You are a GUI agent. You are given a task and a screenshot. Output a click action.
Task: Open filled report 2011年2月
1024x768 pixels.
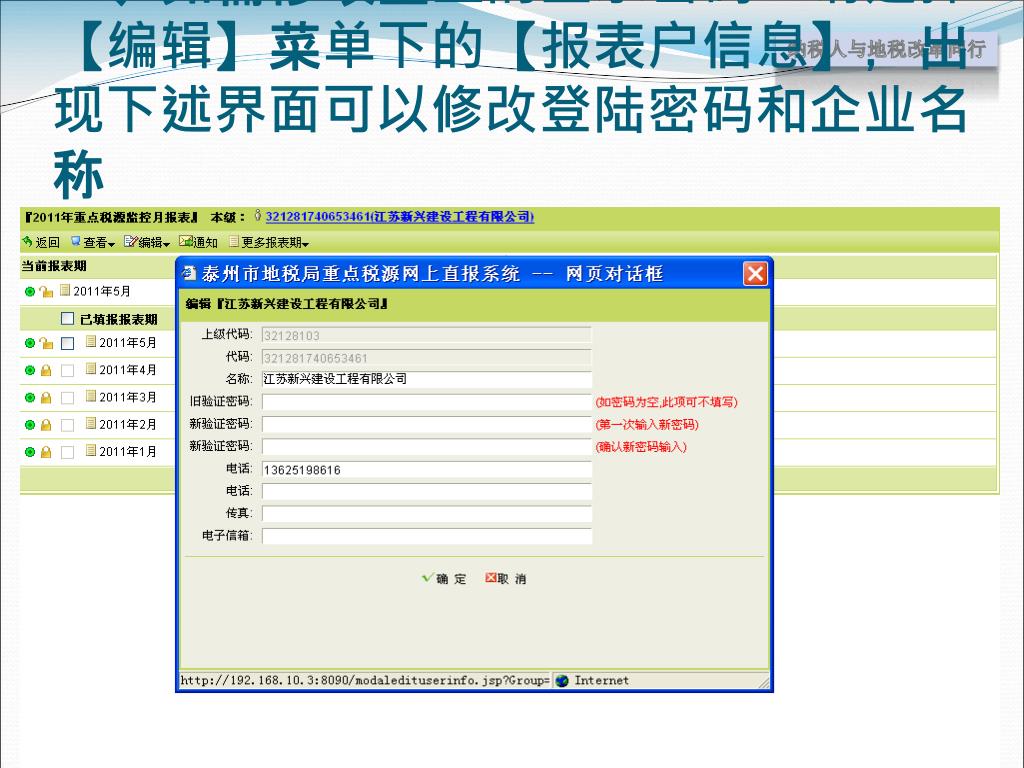click(128, 425)
